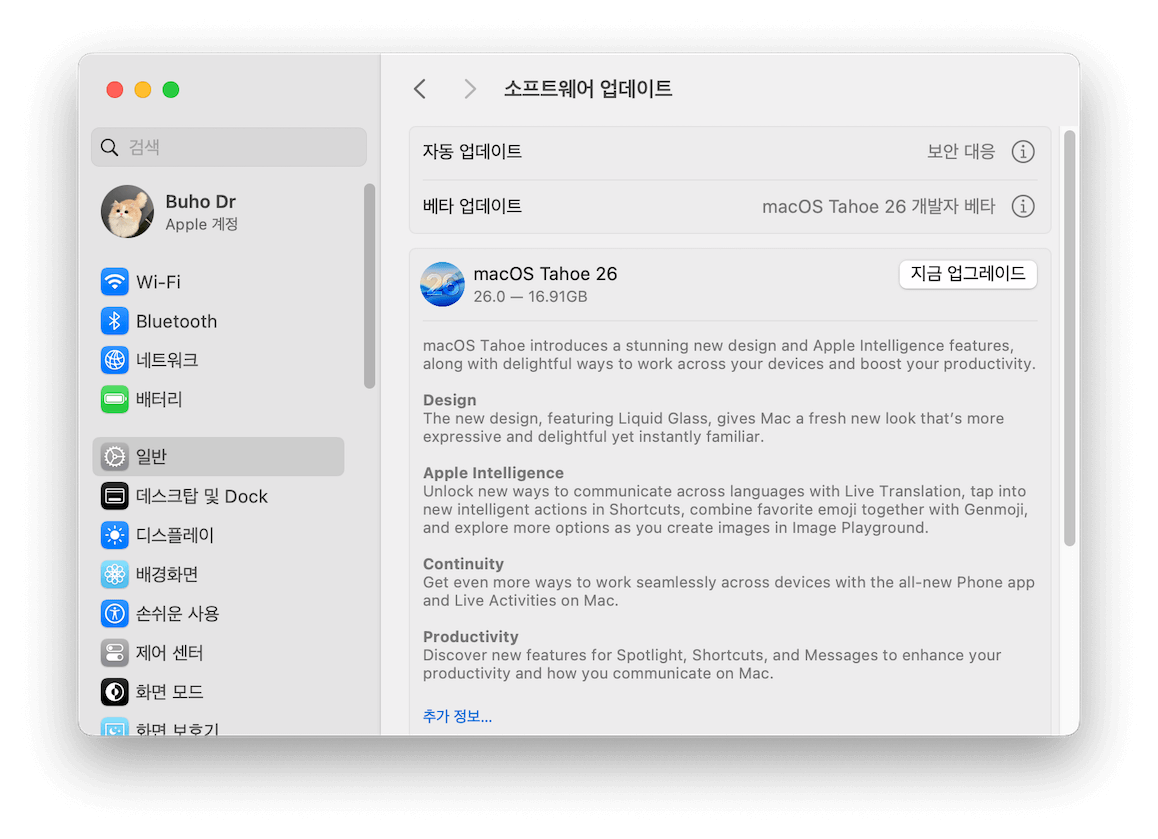Select the 네트워크 globe icon
Viewport: 1158px width, 839px height.
pos(114,360)
